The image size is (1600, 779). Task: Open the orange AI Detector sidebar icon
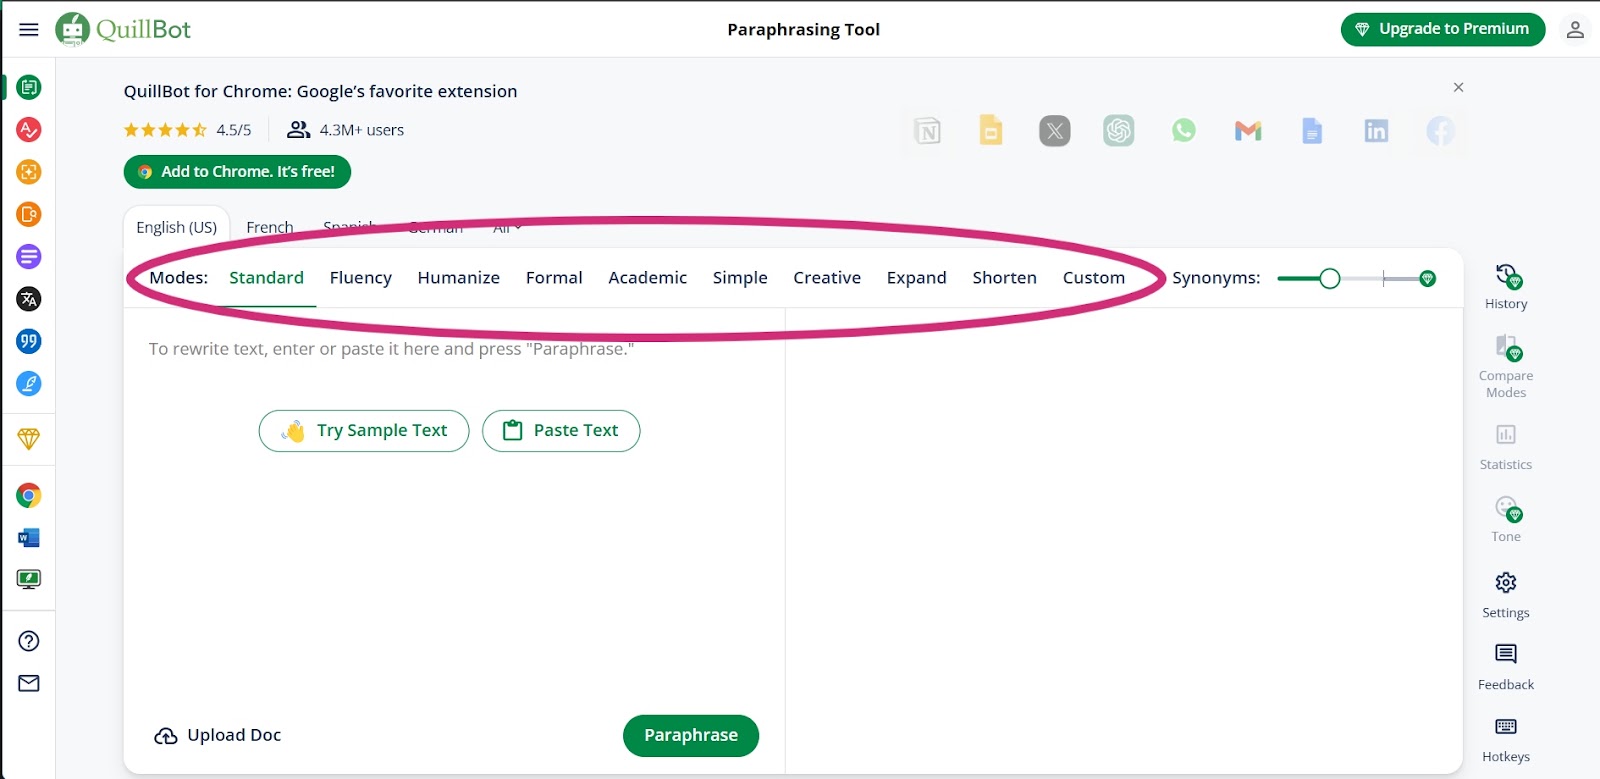(29, 172)
